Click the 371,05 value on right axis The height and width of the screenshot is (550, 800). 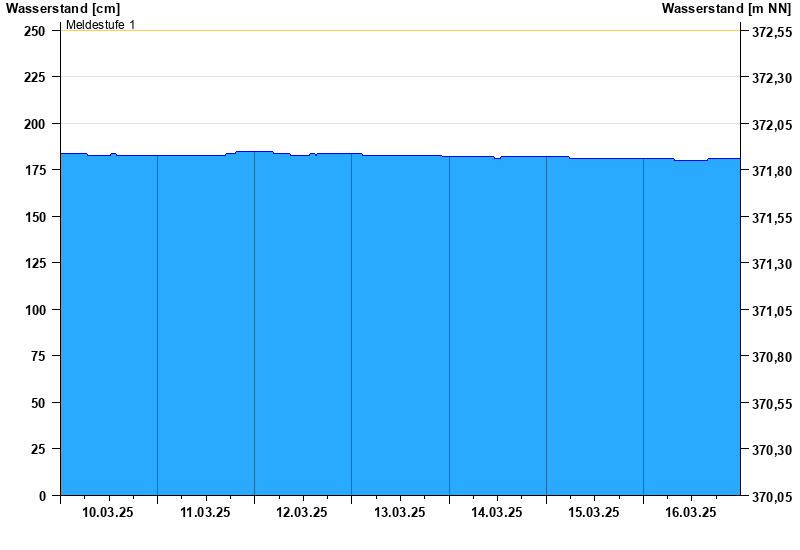(772, 311)
